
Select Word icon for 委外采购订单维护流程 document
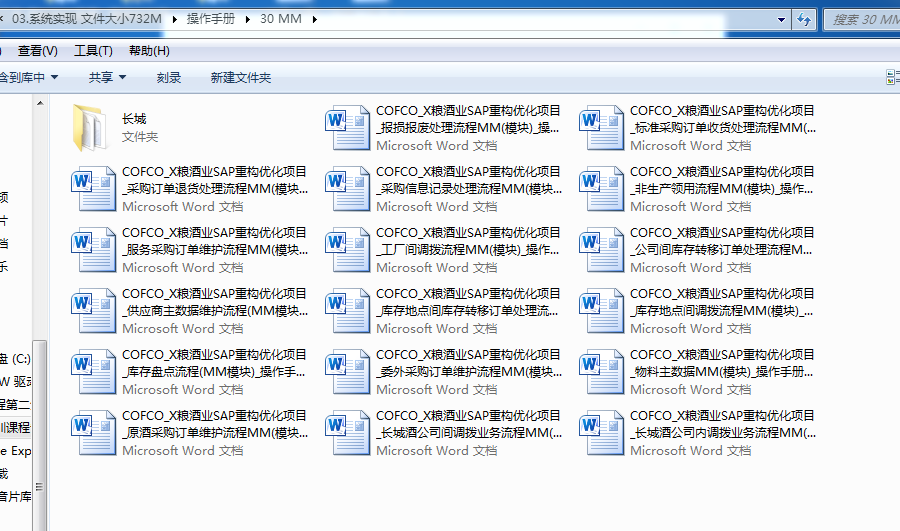click(347, 371)
